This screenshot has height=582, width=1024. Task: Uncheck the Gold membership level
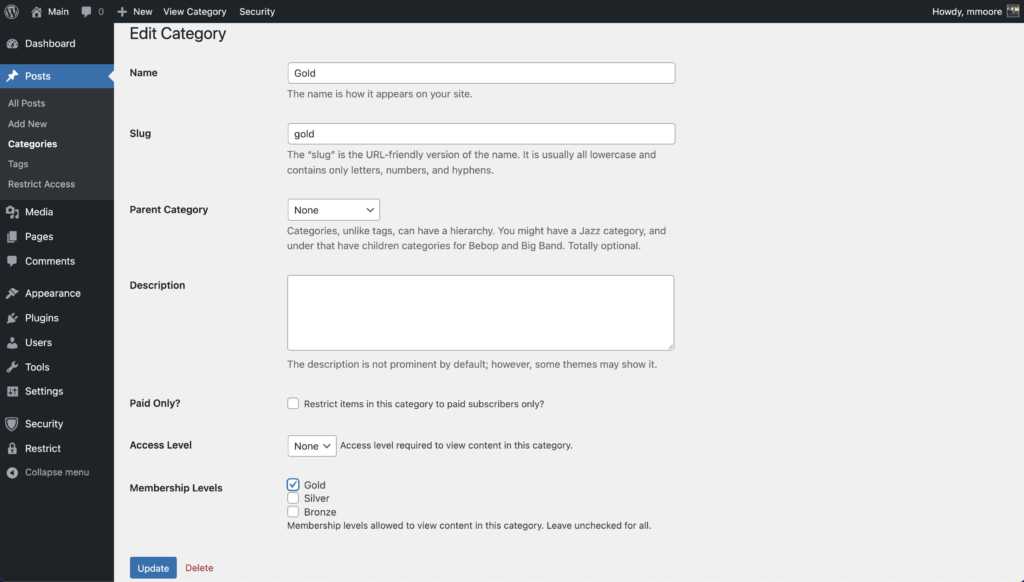[x=293, y=485]
